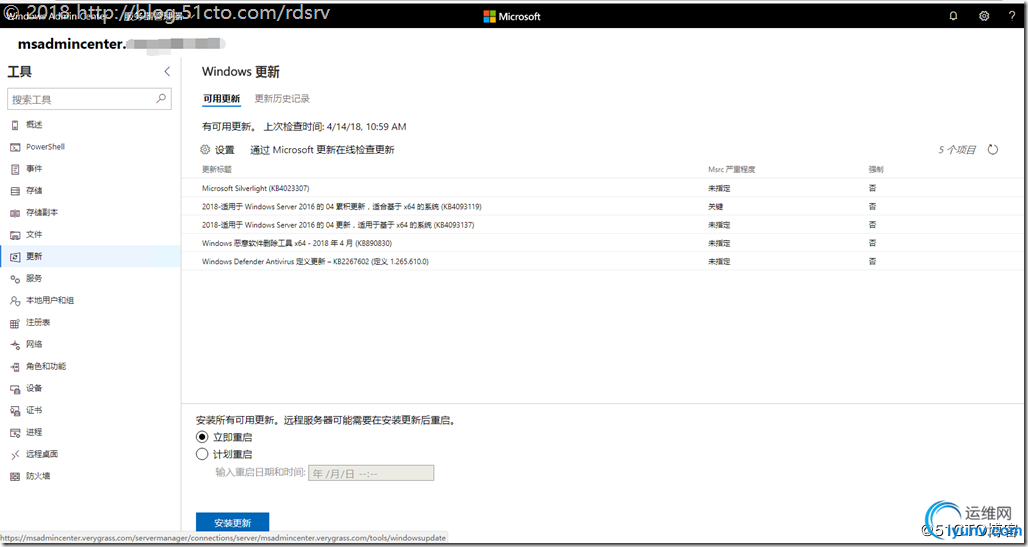
Task: Click the 5 个项目 item count
Action: [x=957, y=150]
